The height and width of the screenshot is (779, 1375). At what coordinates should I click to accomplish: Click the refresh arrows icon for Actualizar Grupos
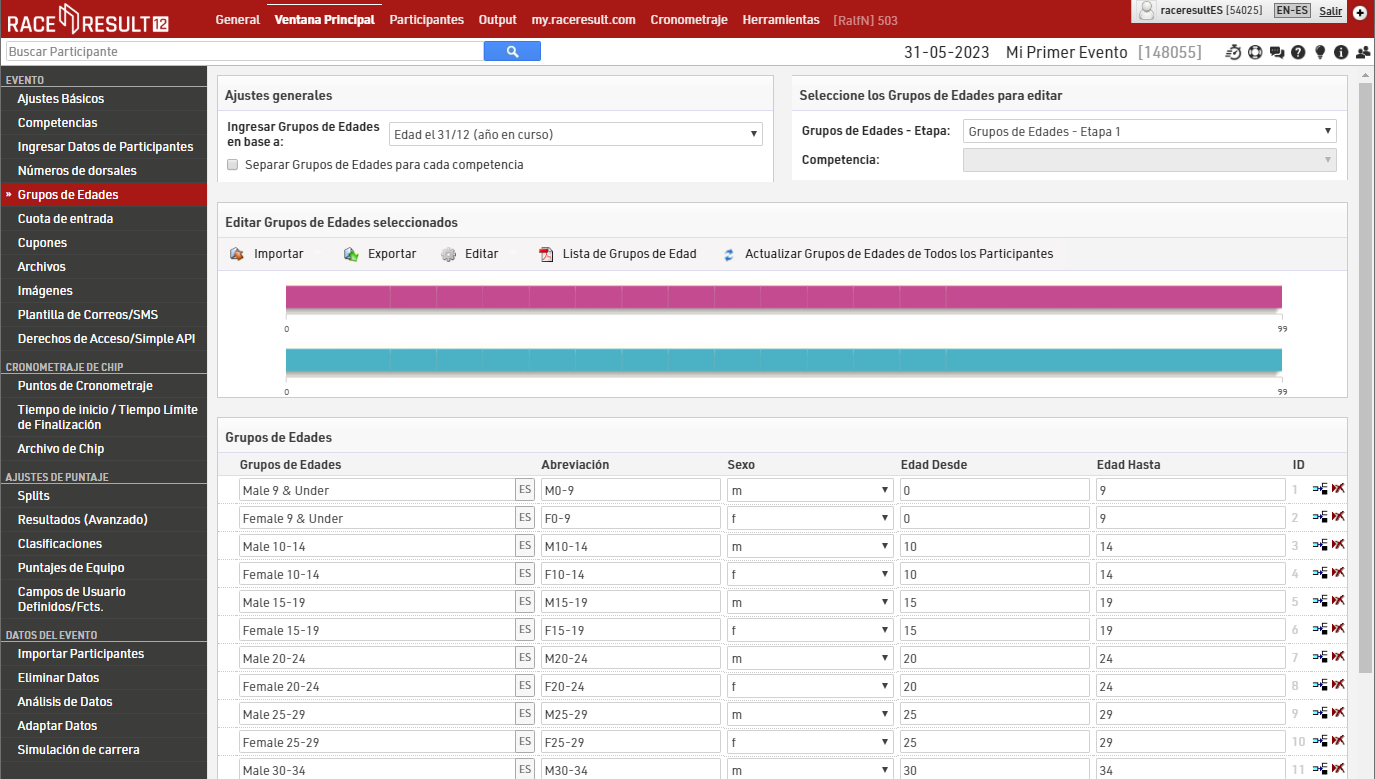[x=729, y=254]
